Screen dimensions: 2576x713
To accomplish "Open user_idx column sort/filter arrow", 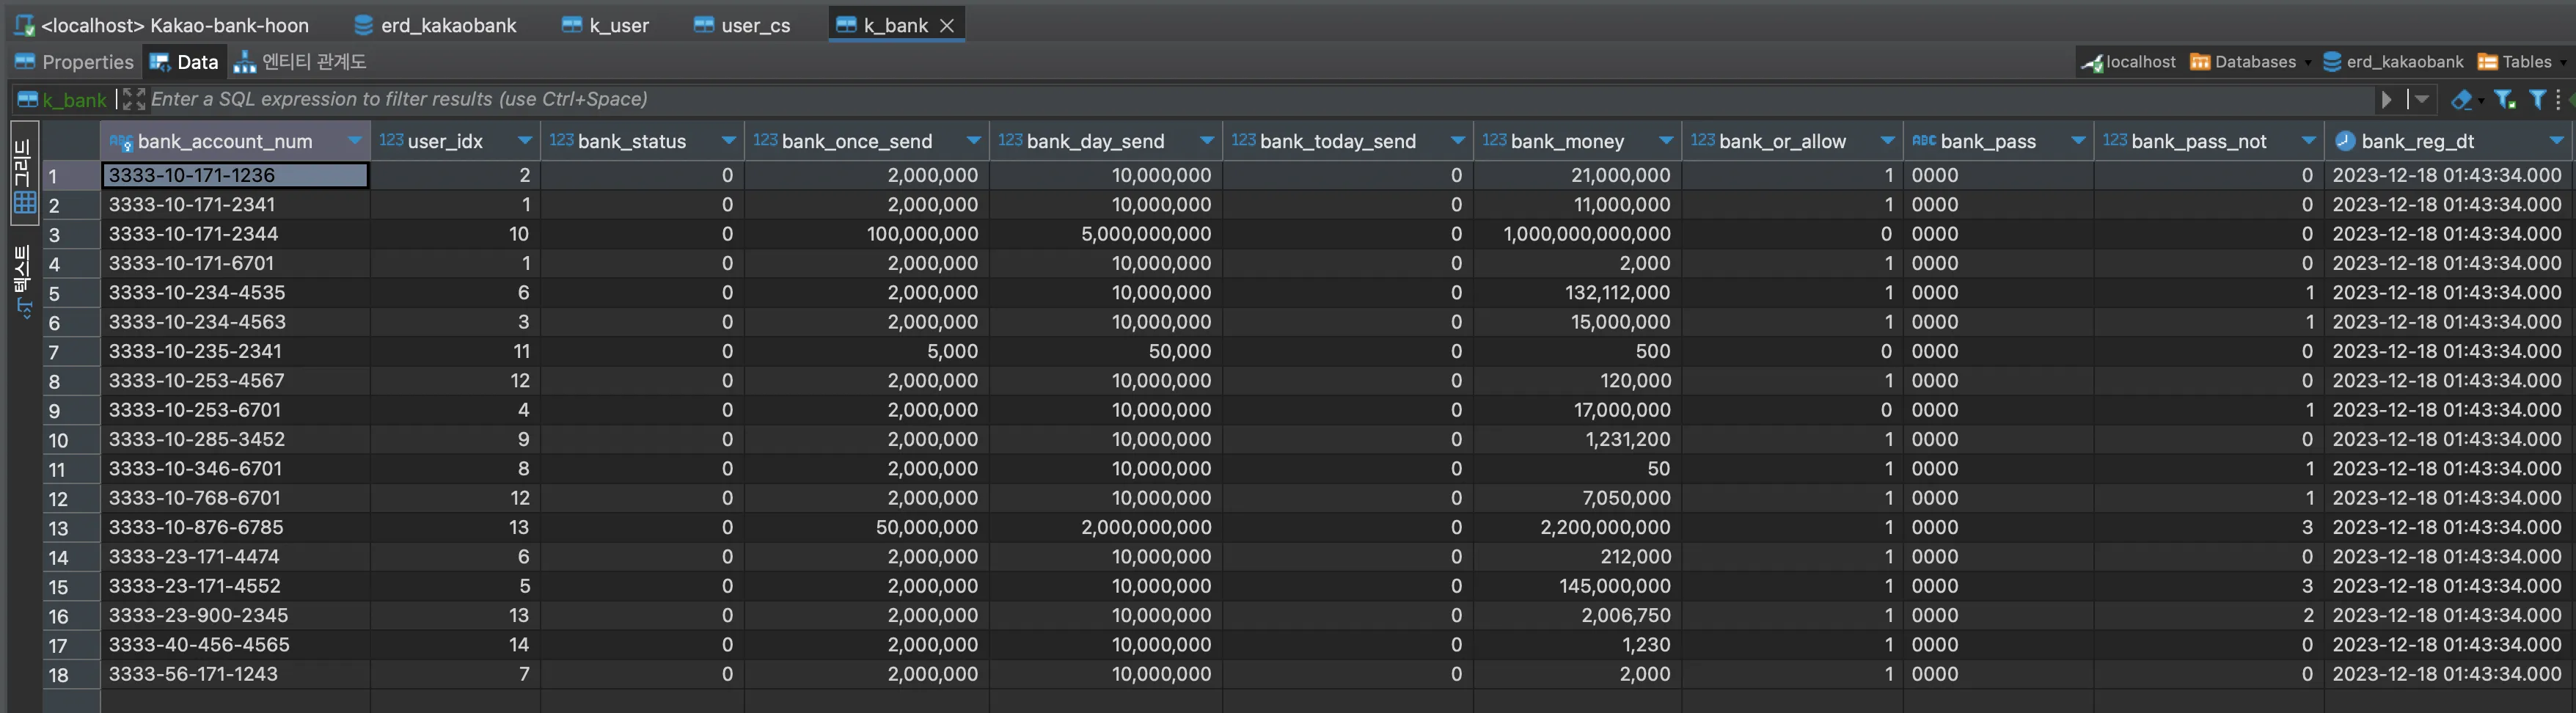I will (x=525, y=141).
